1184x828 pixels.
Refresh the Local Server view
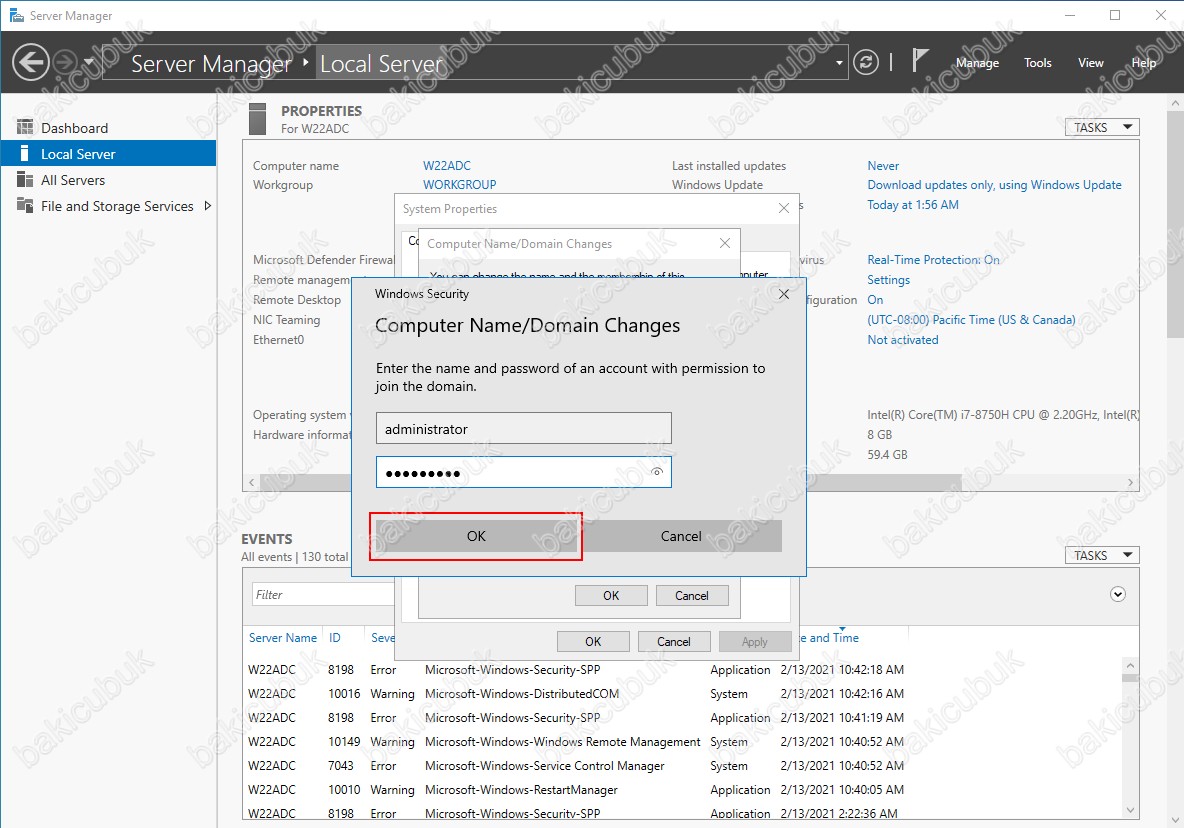click(x=865, y=63)
